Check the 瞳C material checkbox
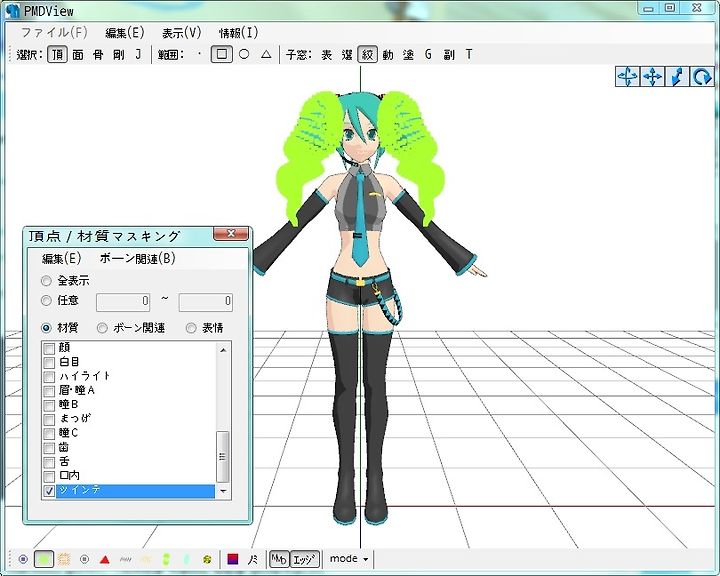Image resolution: width=720 pixels, height=576 pixels. [x=49, y=434]
